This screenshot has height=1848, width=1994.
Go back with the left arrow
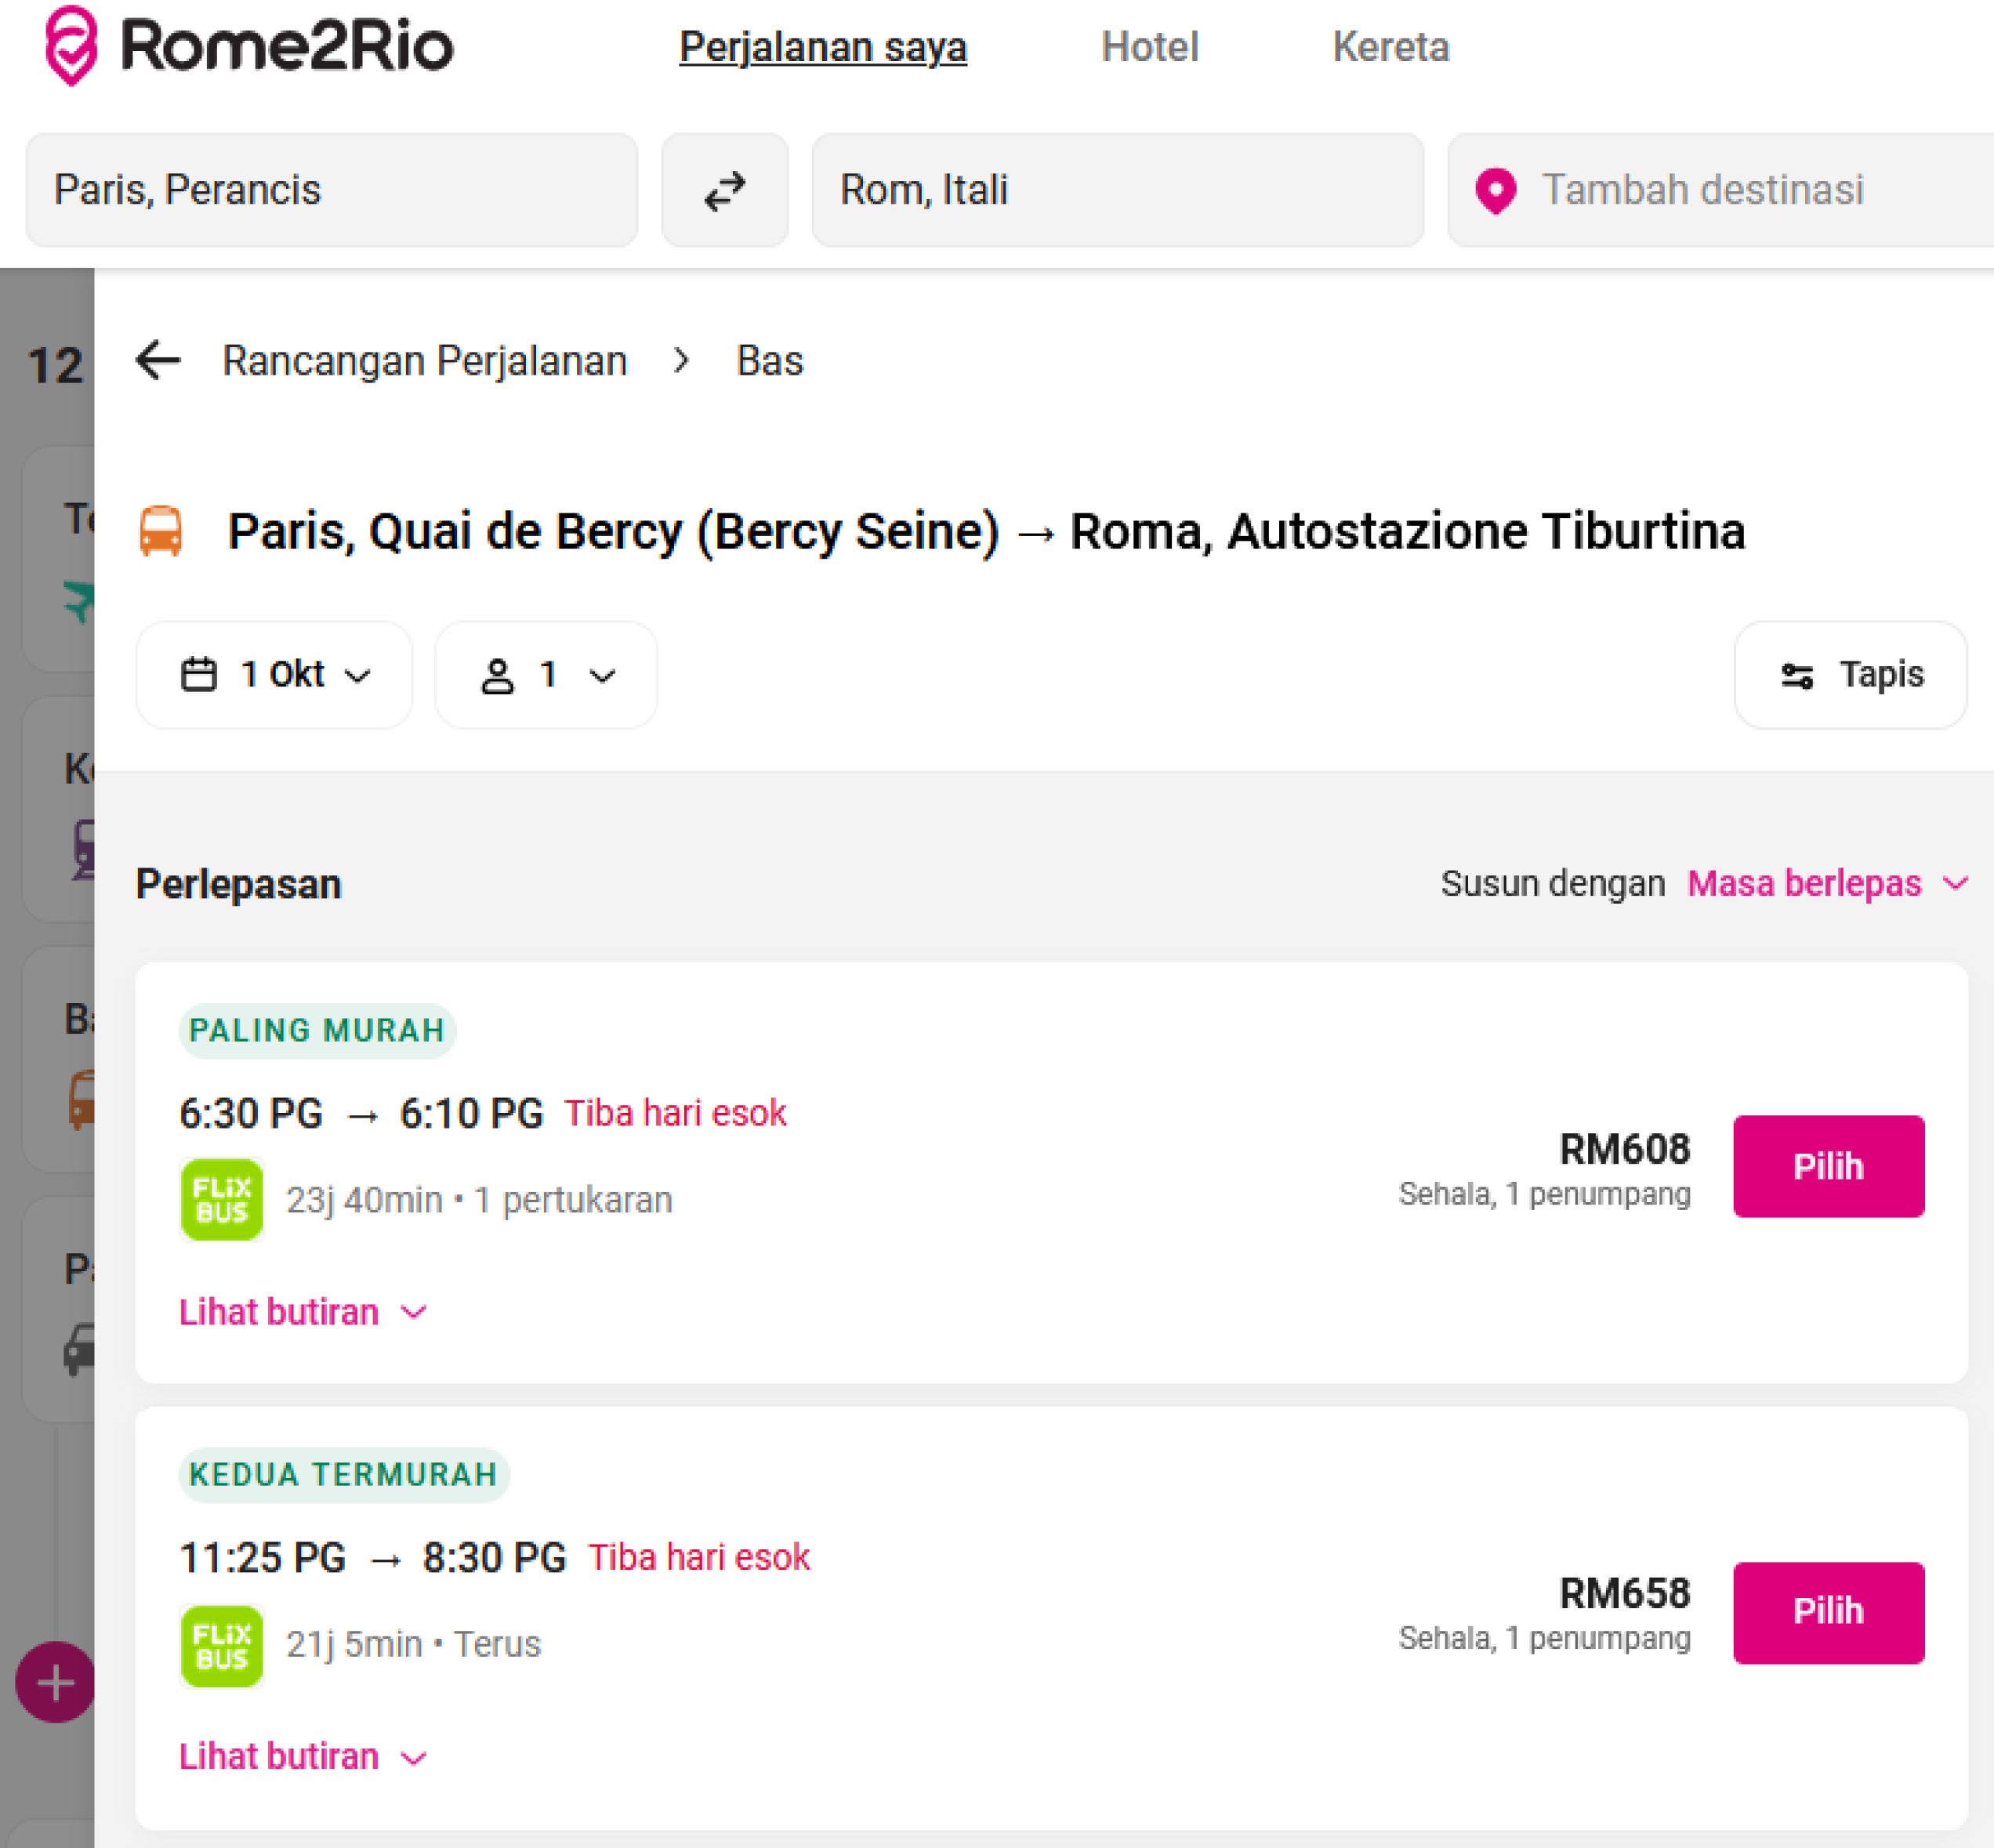pos(158,361)
